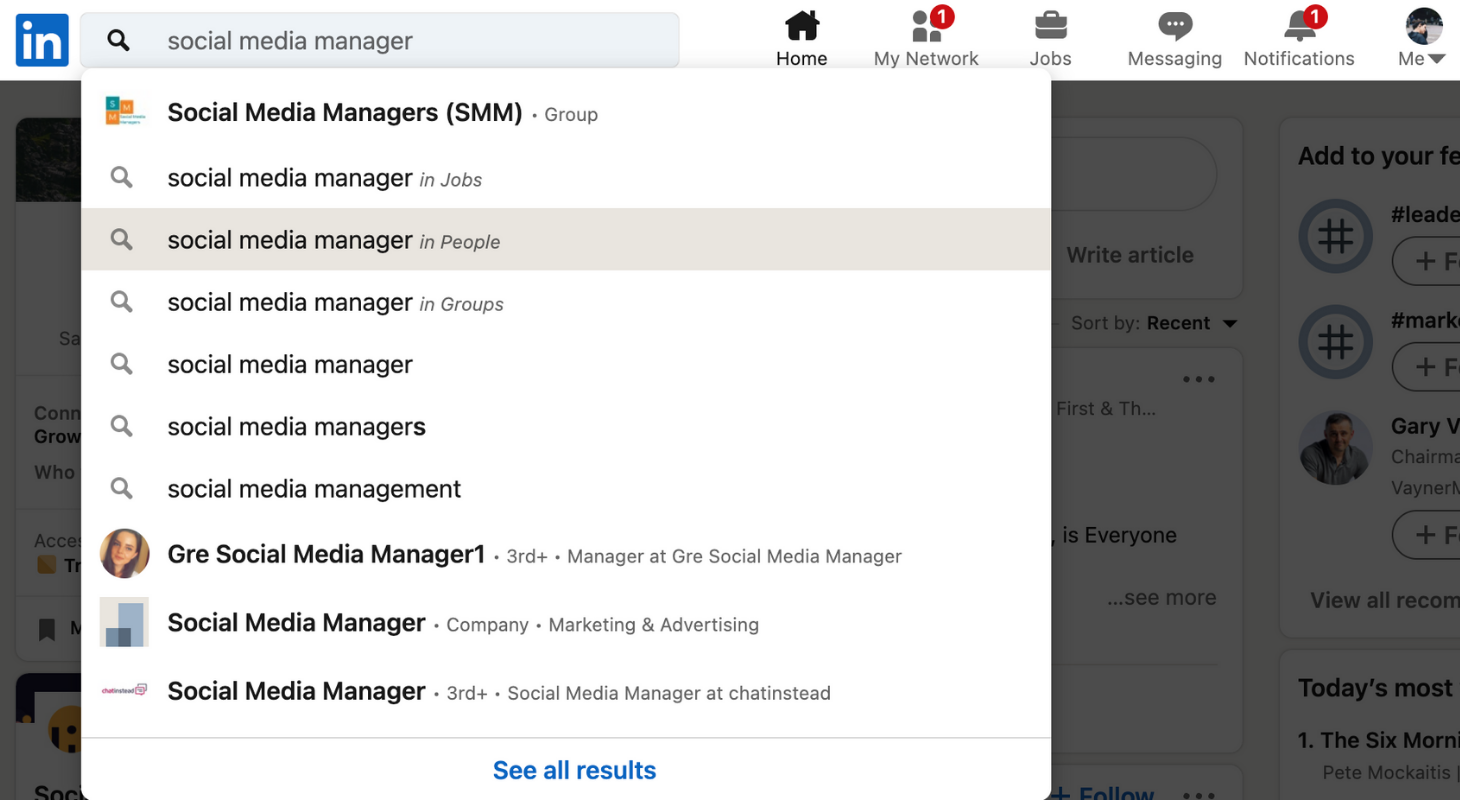Viewport: 1460px width, 800px height.
Task: Open the Jobs briefcase icon
Action: pos(1050,25)
